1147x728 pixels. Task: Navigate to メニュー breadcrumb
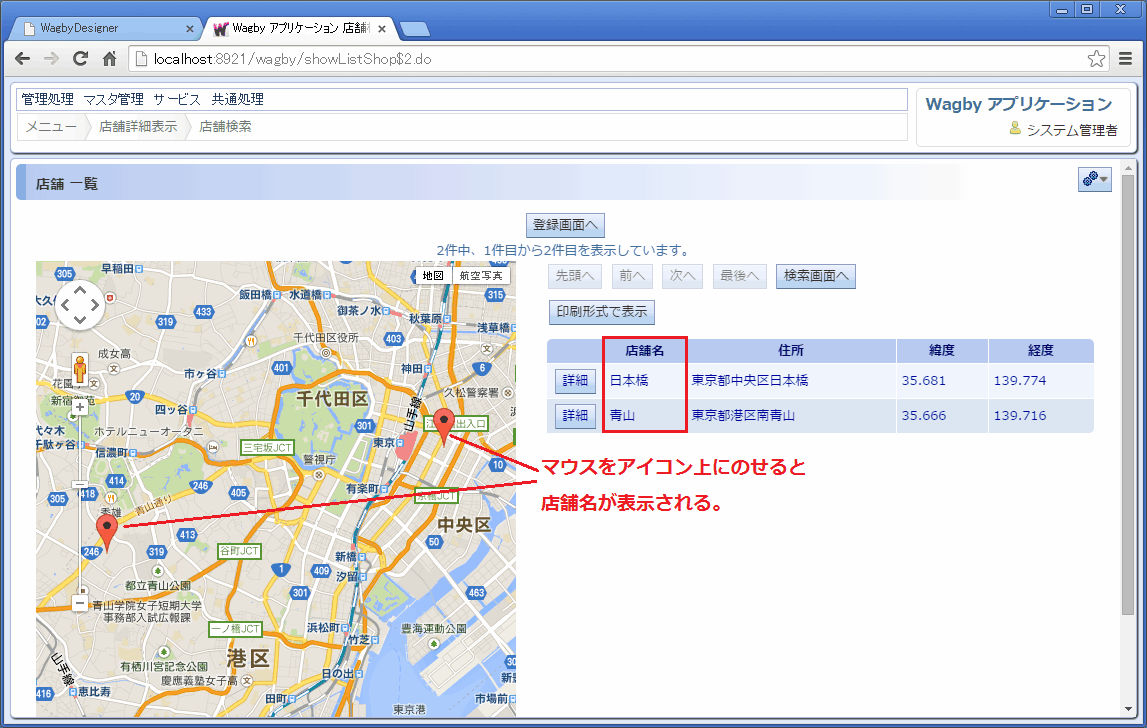(51, 127)
